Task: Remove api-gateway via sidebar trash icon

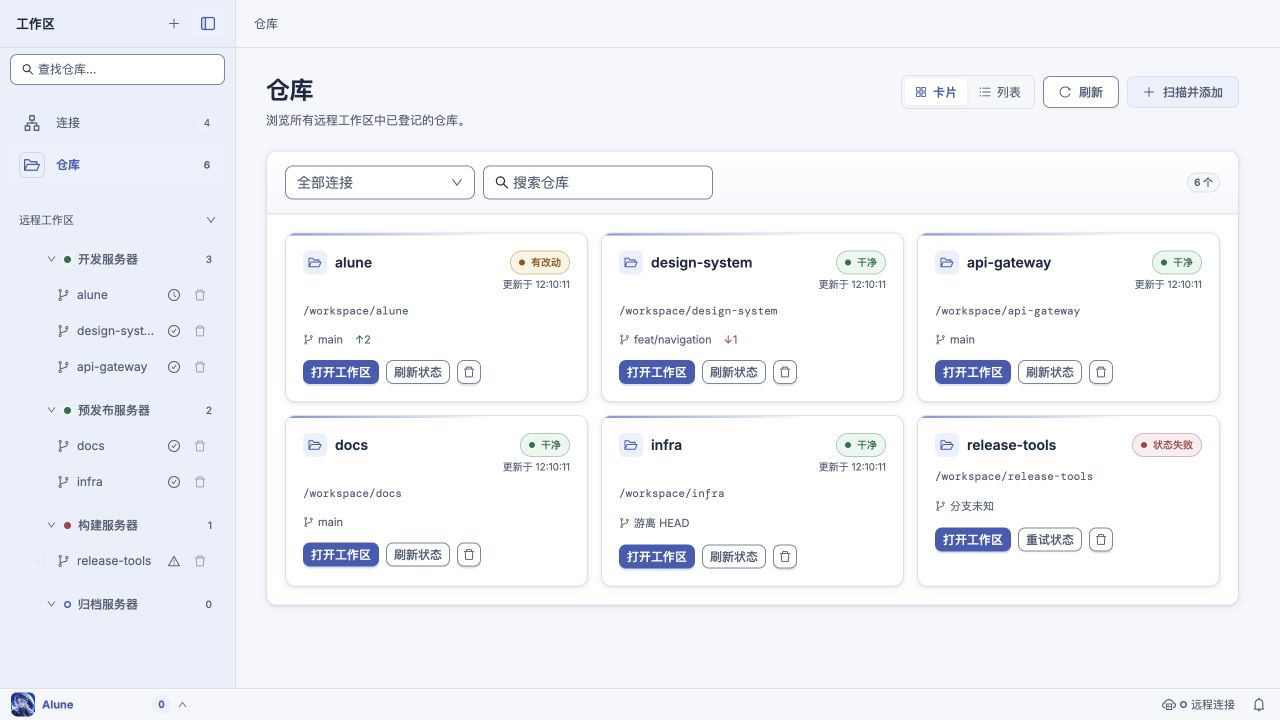Action: (200, 367)
